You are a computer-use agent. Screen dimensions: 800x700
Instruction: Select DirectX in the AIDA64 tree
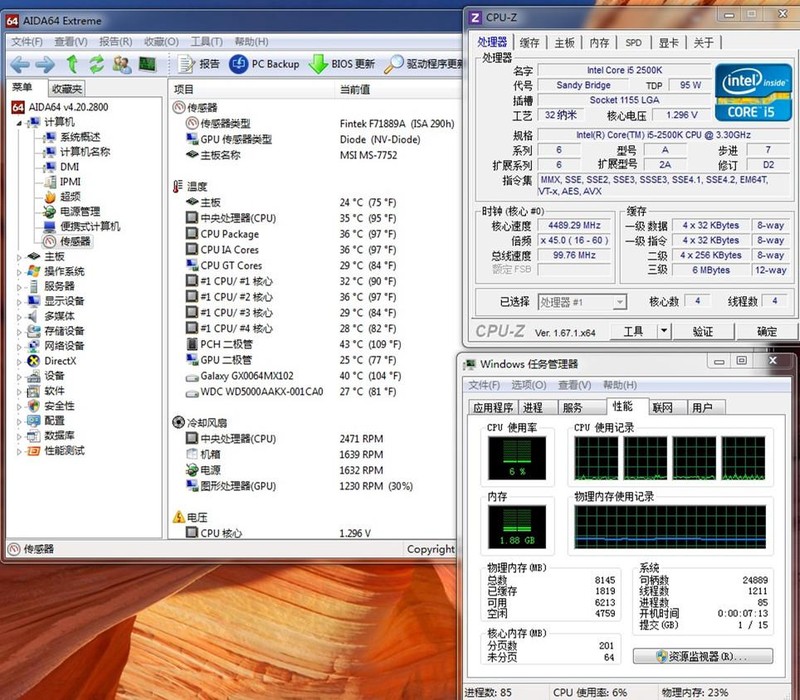click(x=60, y=361)
